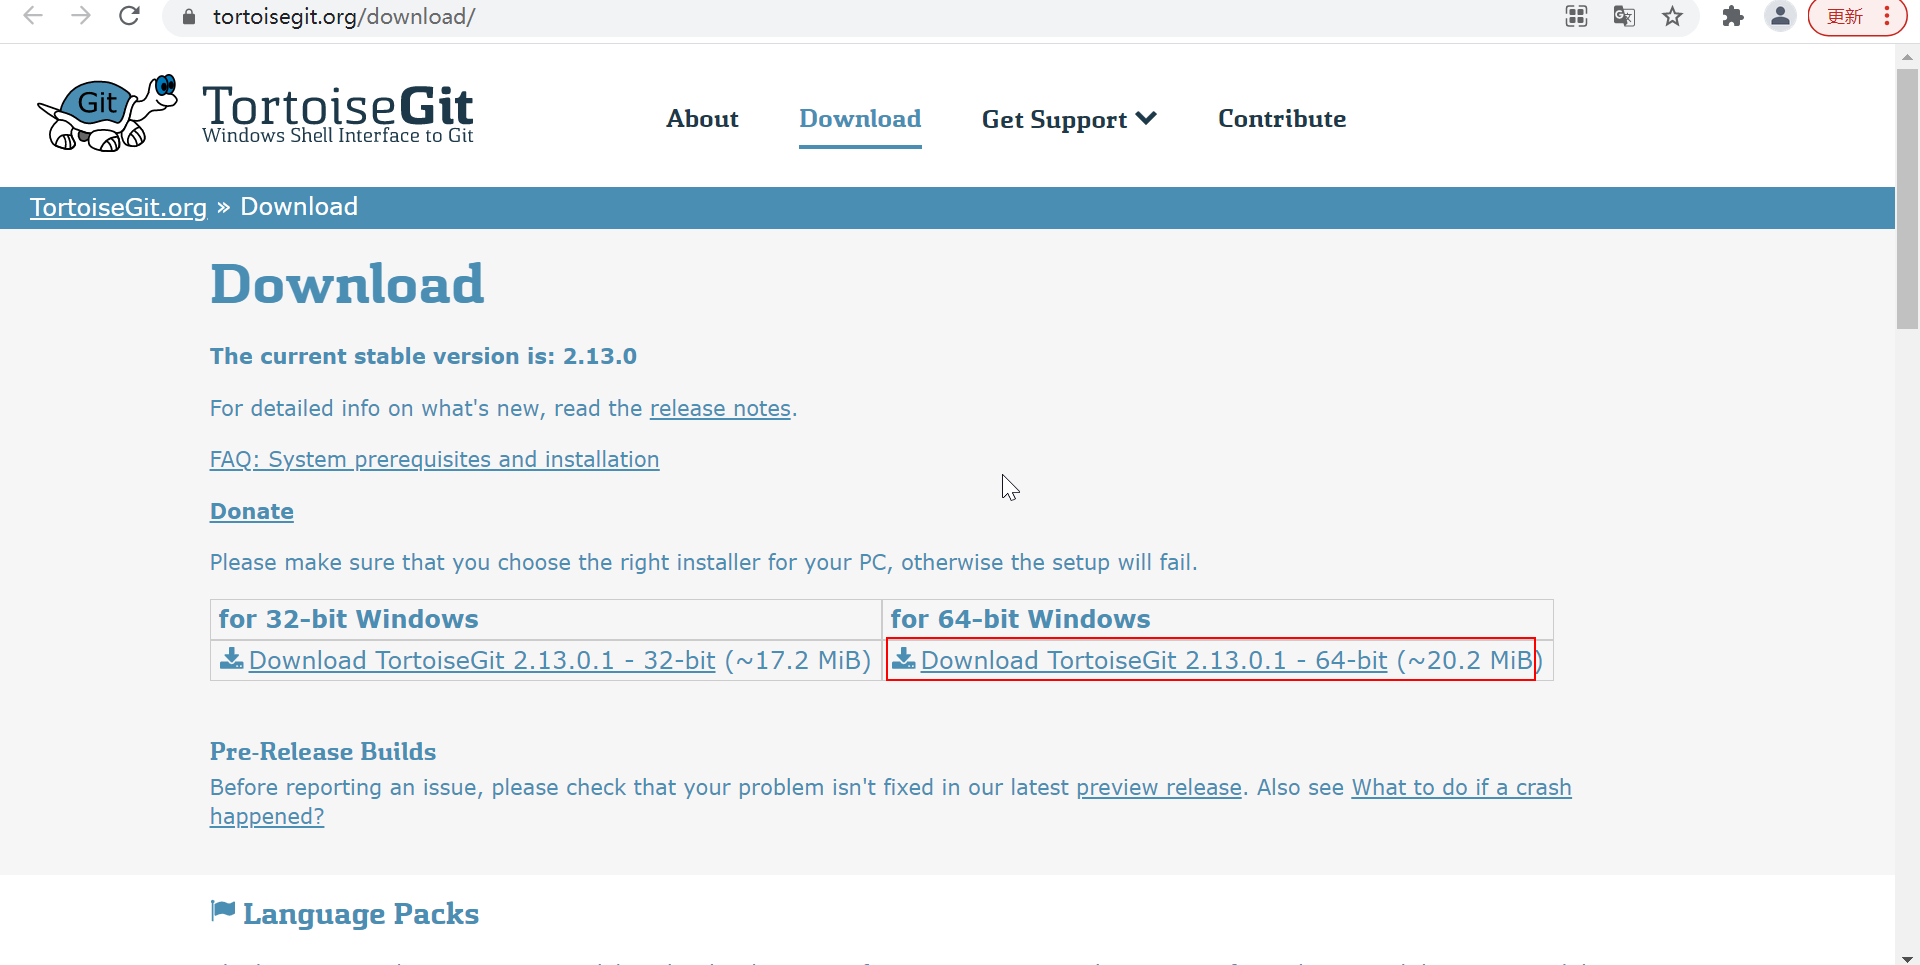
Task: Open the Download menu item
Action: 860,119
